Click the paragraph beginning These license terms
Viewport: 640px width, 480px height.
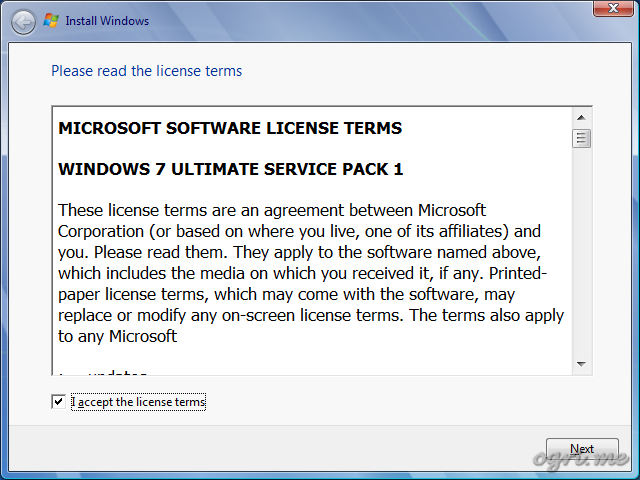tap(311, 273)
